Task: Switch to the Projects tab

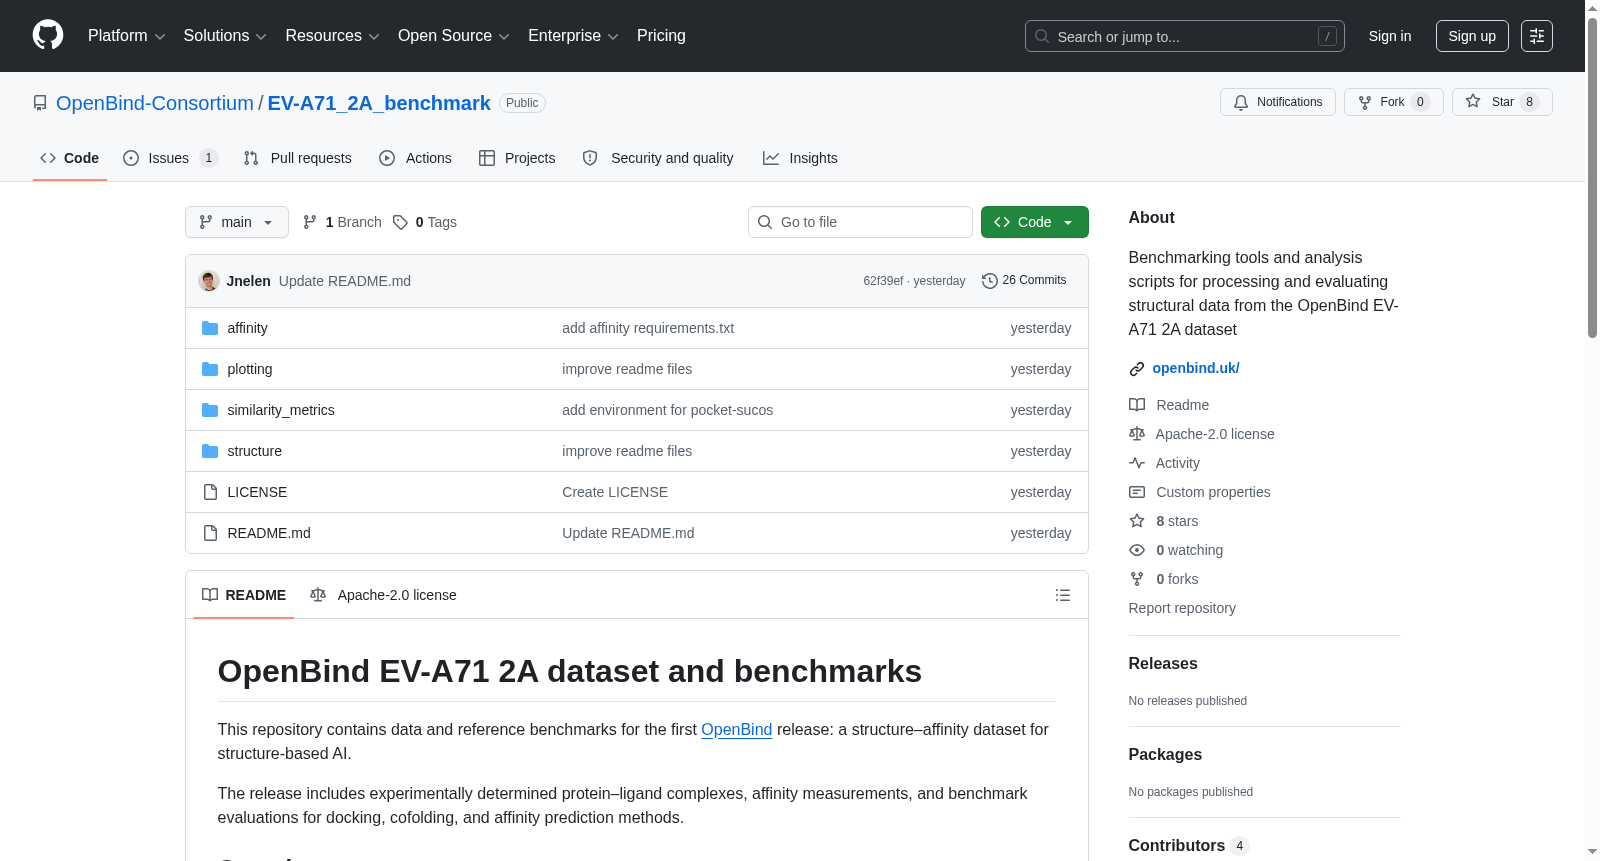Action: [x=517, y=158]
